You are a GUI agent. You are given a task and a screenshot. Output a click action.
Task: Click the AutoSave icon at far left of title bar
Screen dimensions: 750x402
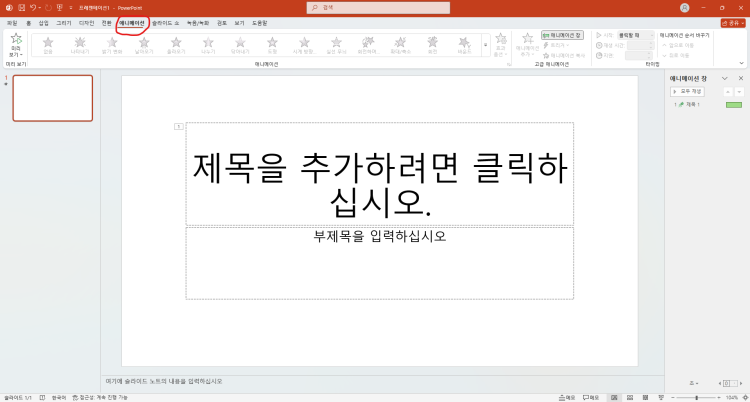[x=9, y=8]
